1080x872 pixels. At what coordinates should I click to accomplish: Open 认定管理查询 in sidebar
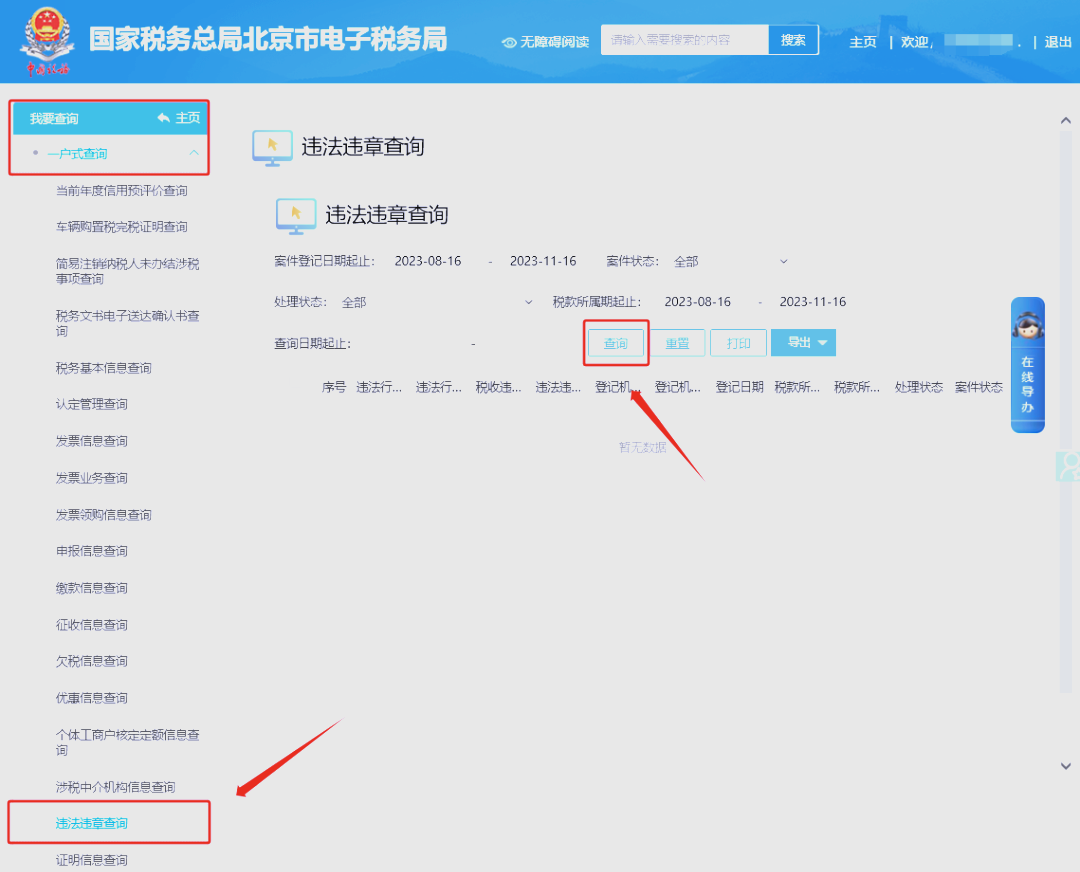tap(92, 404)
